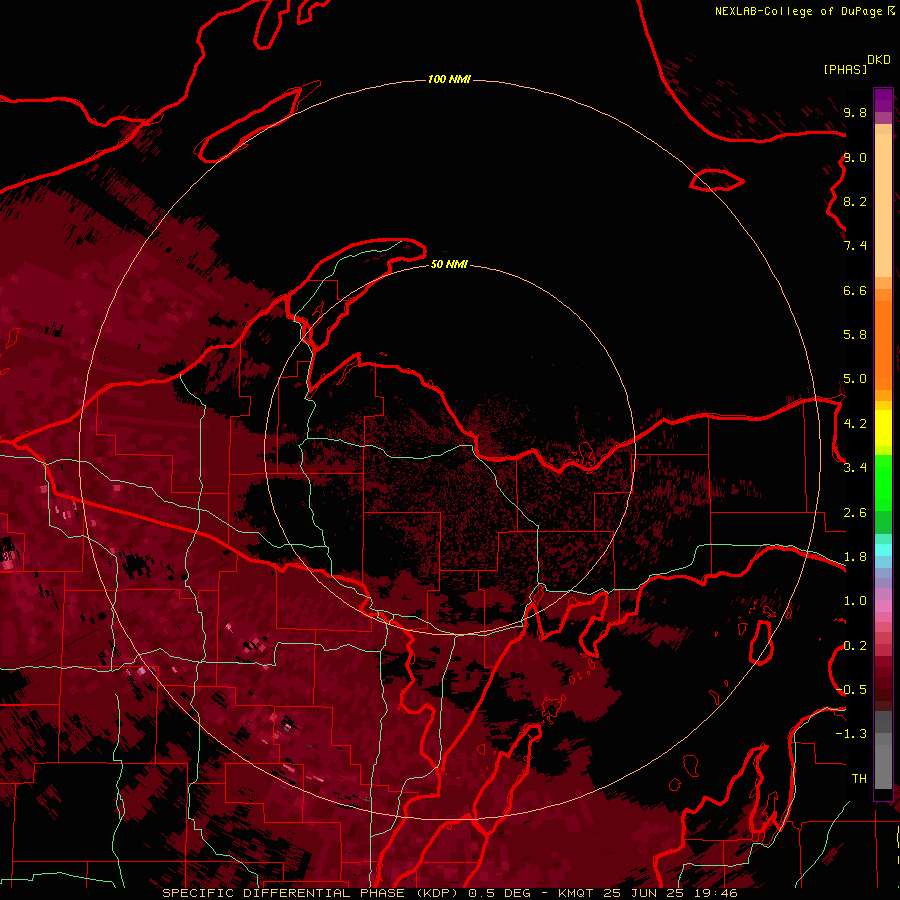900x900 pixels.
Task: Click the 9.0 scale value
Action: (x=855, y=157)
